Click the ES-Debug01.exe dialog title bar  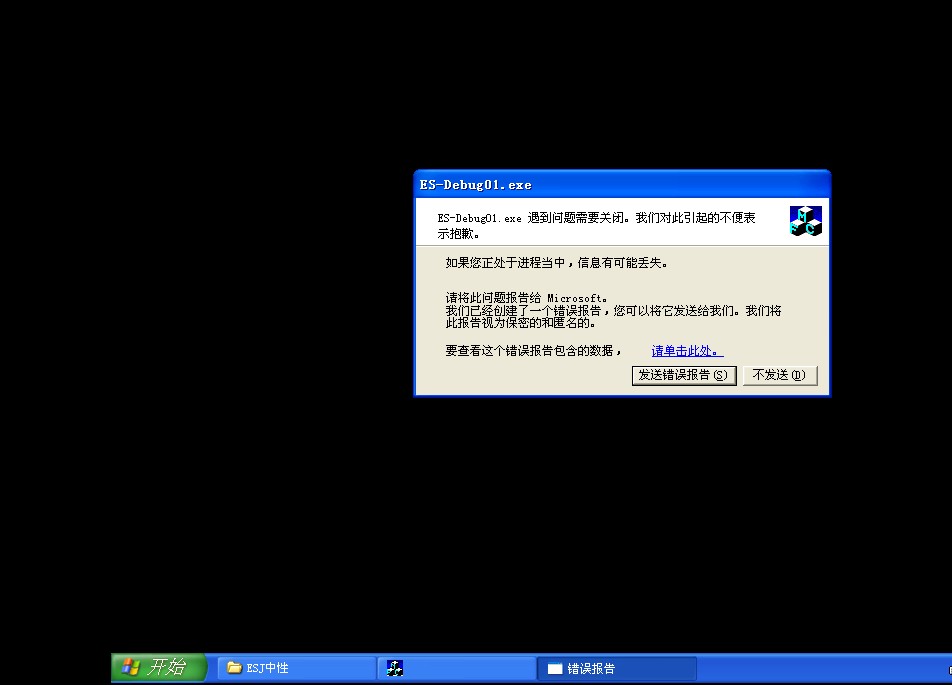(x=622, y=185)
